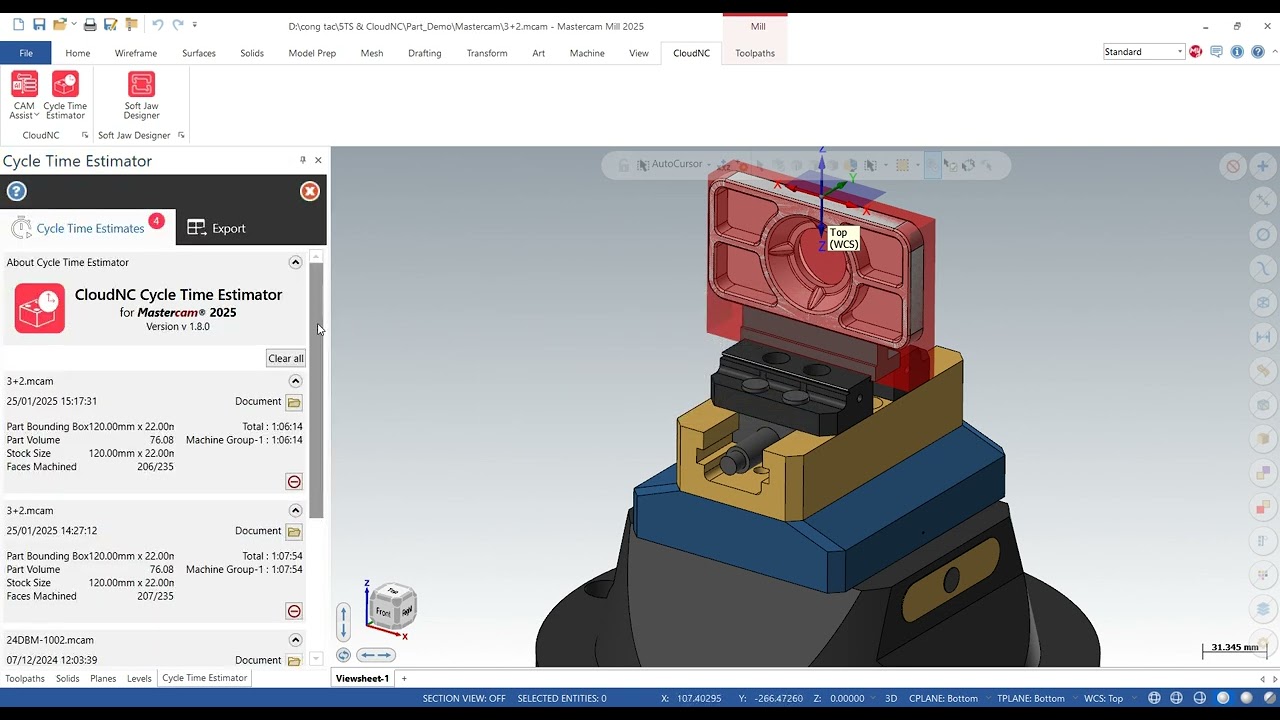Image resolution: width=1280 pixels, height=720 pixels.
Task: Open document folder for 24DBM-1002 estimate
Action: click(x=294, y=661)
